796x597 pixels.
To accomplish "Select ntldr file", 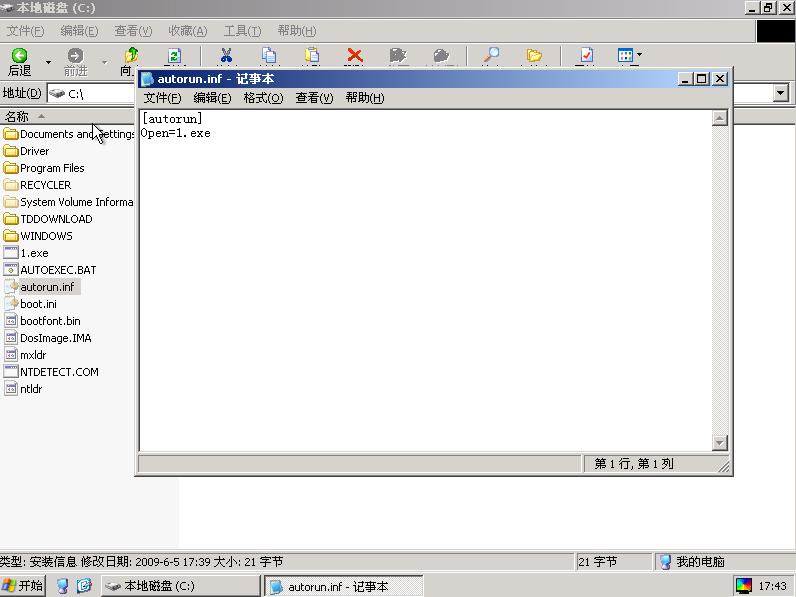I will (23, 389).
